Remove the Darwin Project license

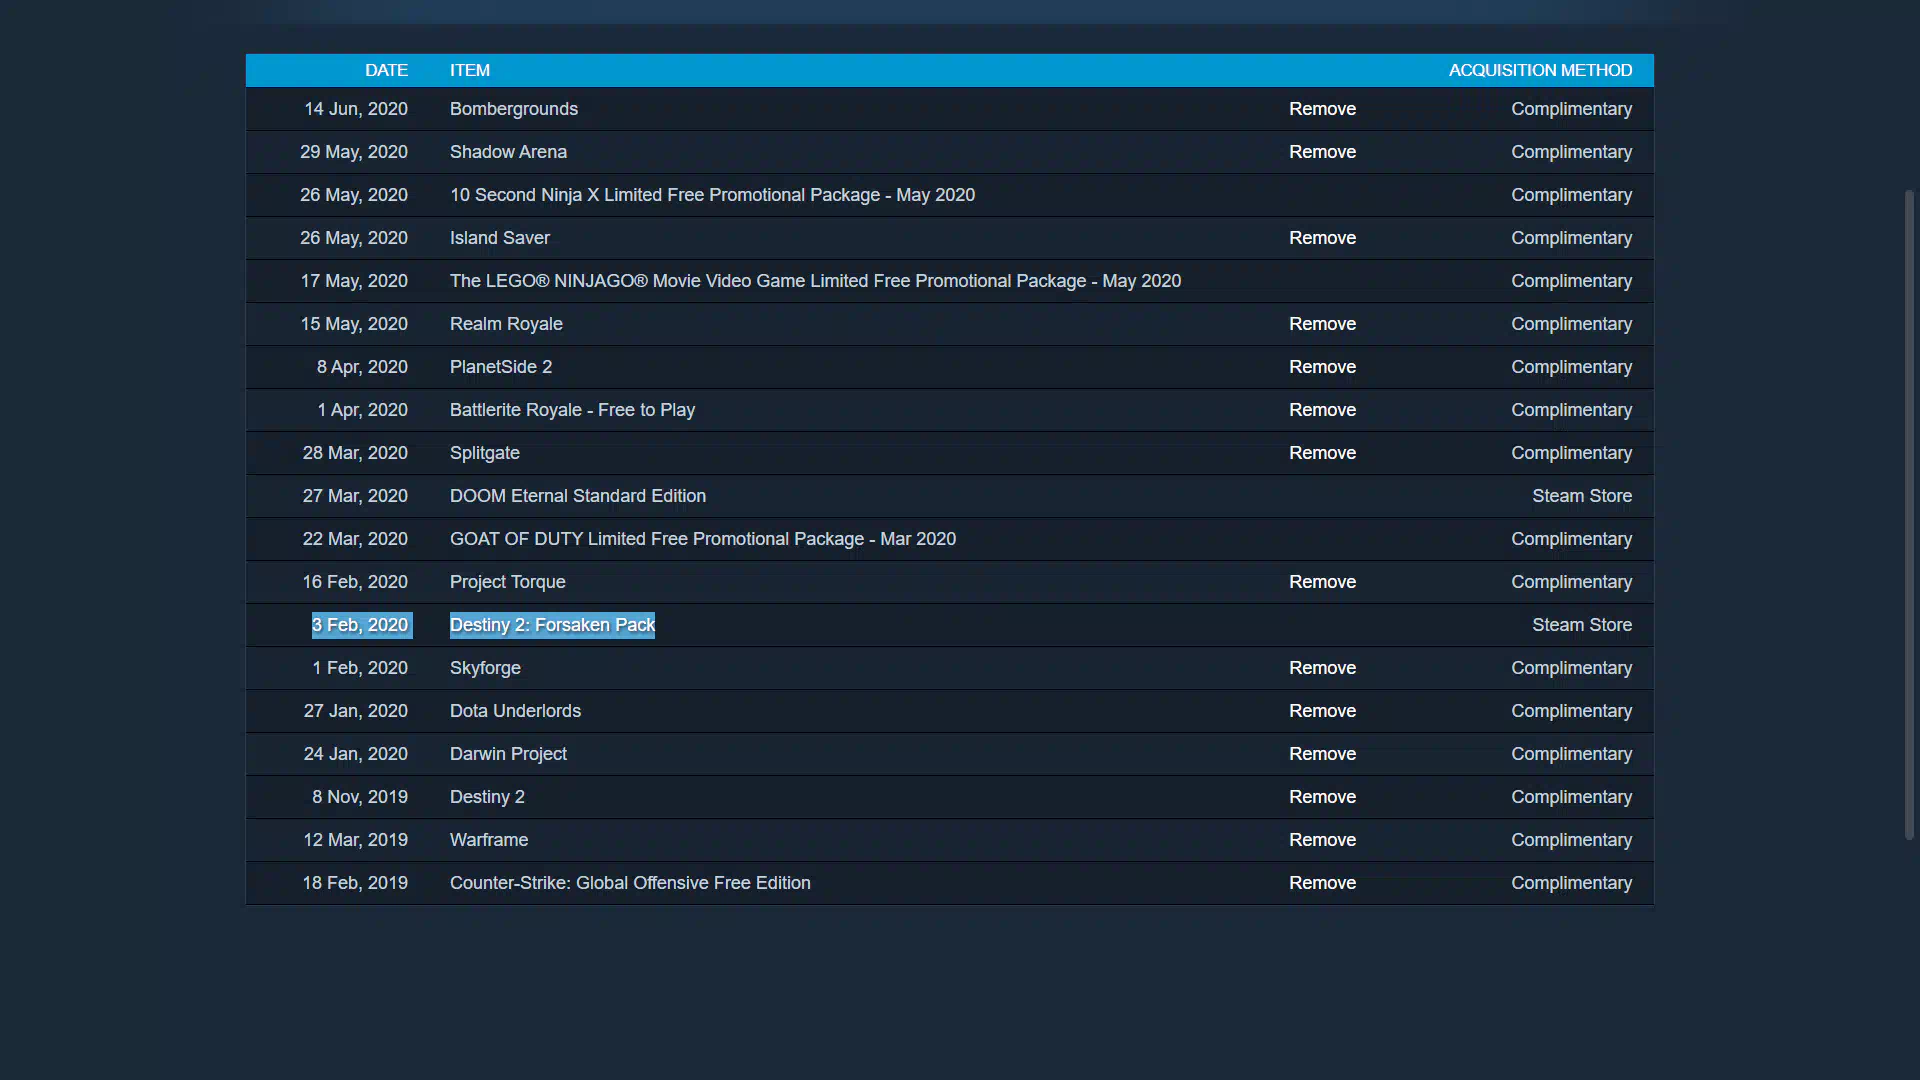coord(1322,754)
